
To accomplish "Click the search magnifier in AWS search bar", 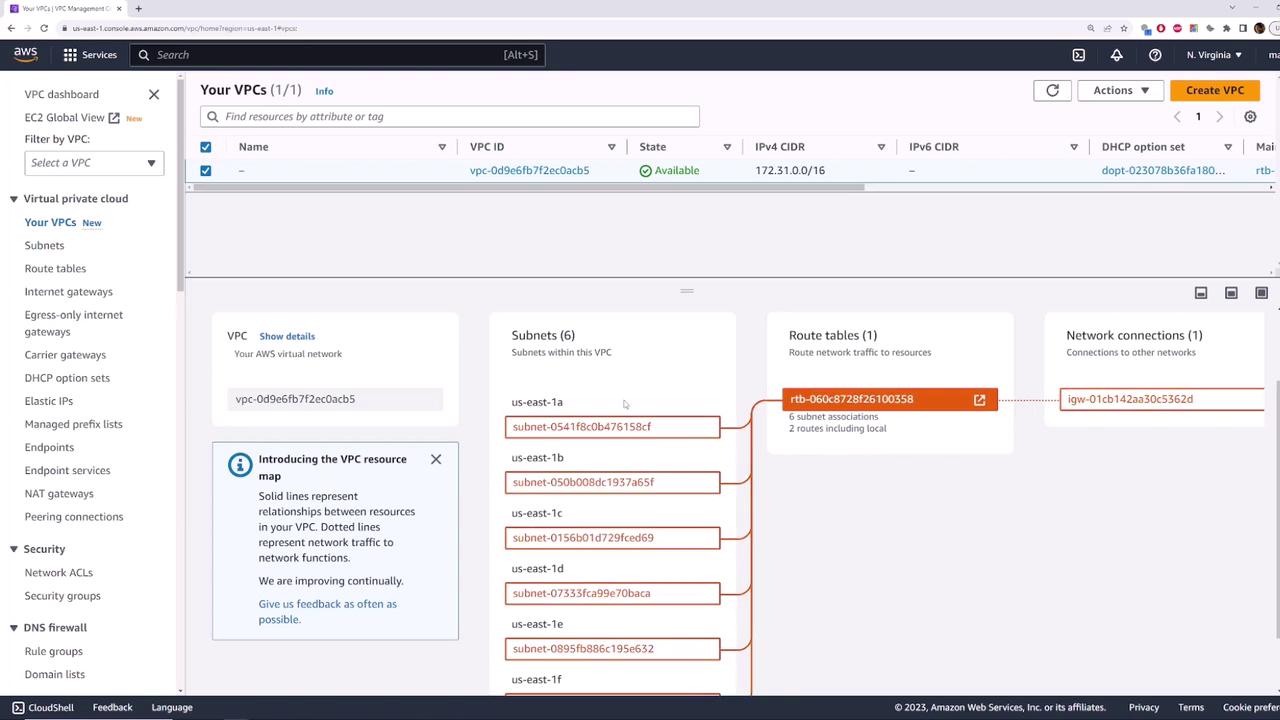I will (144, 55).
